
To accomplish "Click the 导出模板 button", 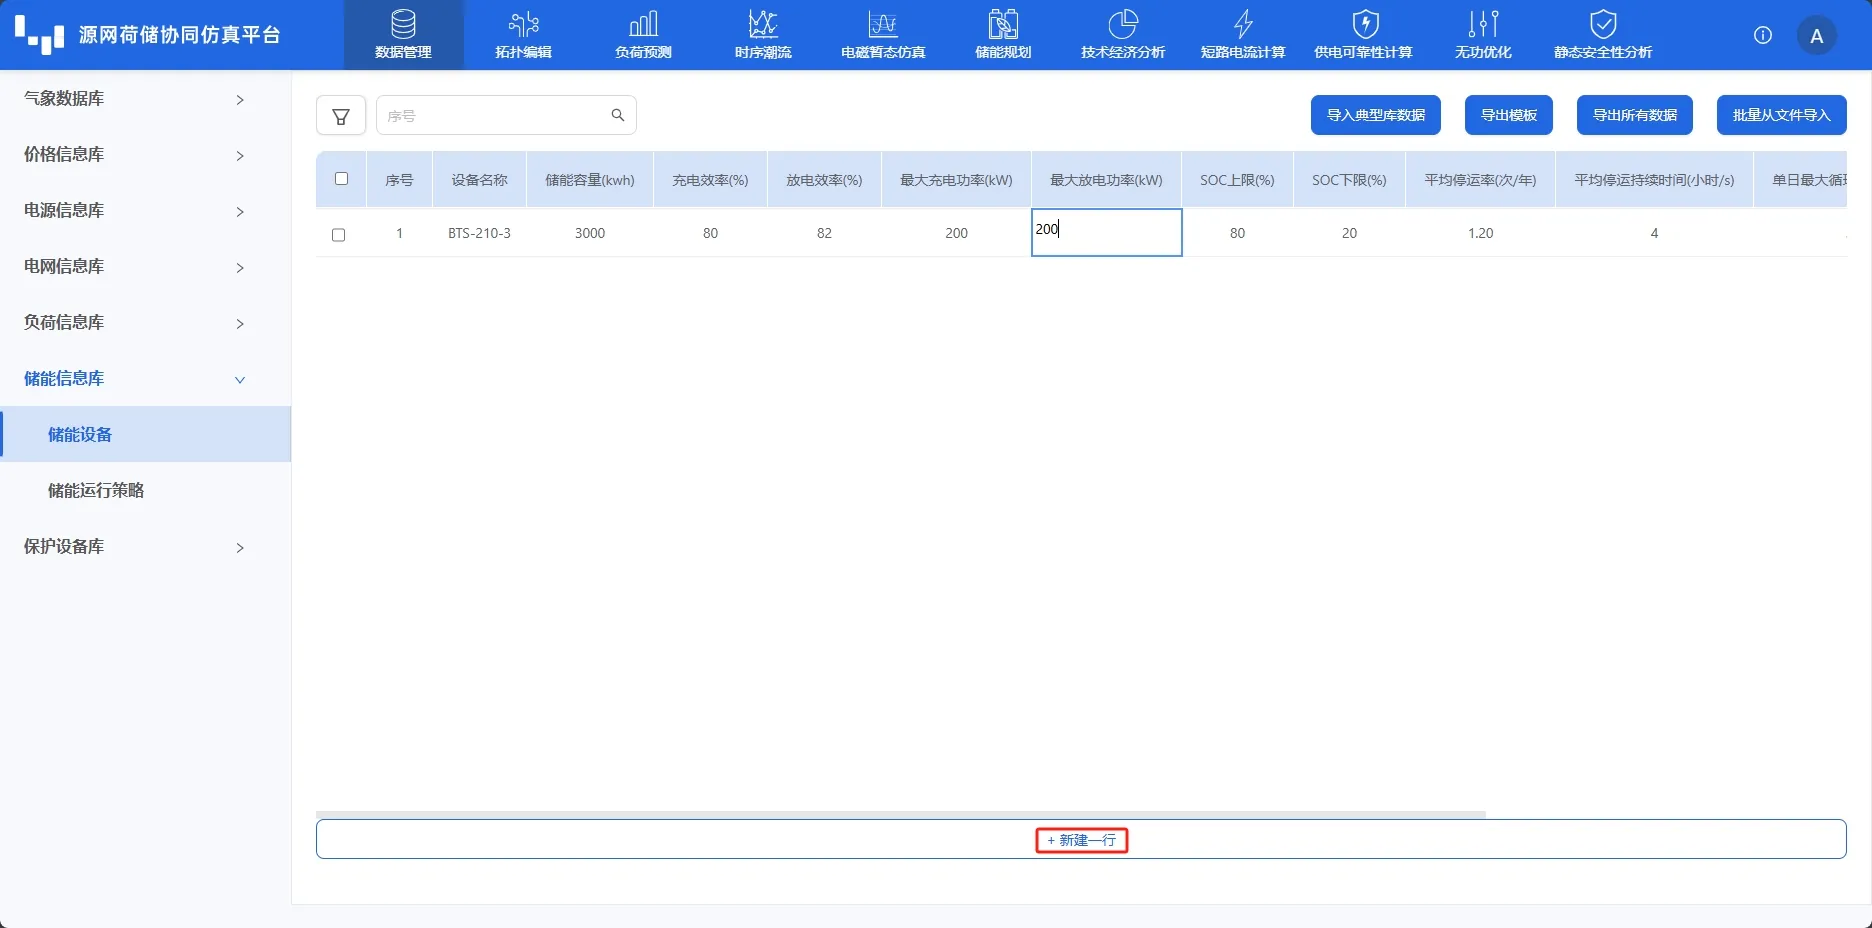I will 1508,115.
